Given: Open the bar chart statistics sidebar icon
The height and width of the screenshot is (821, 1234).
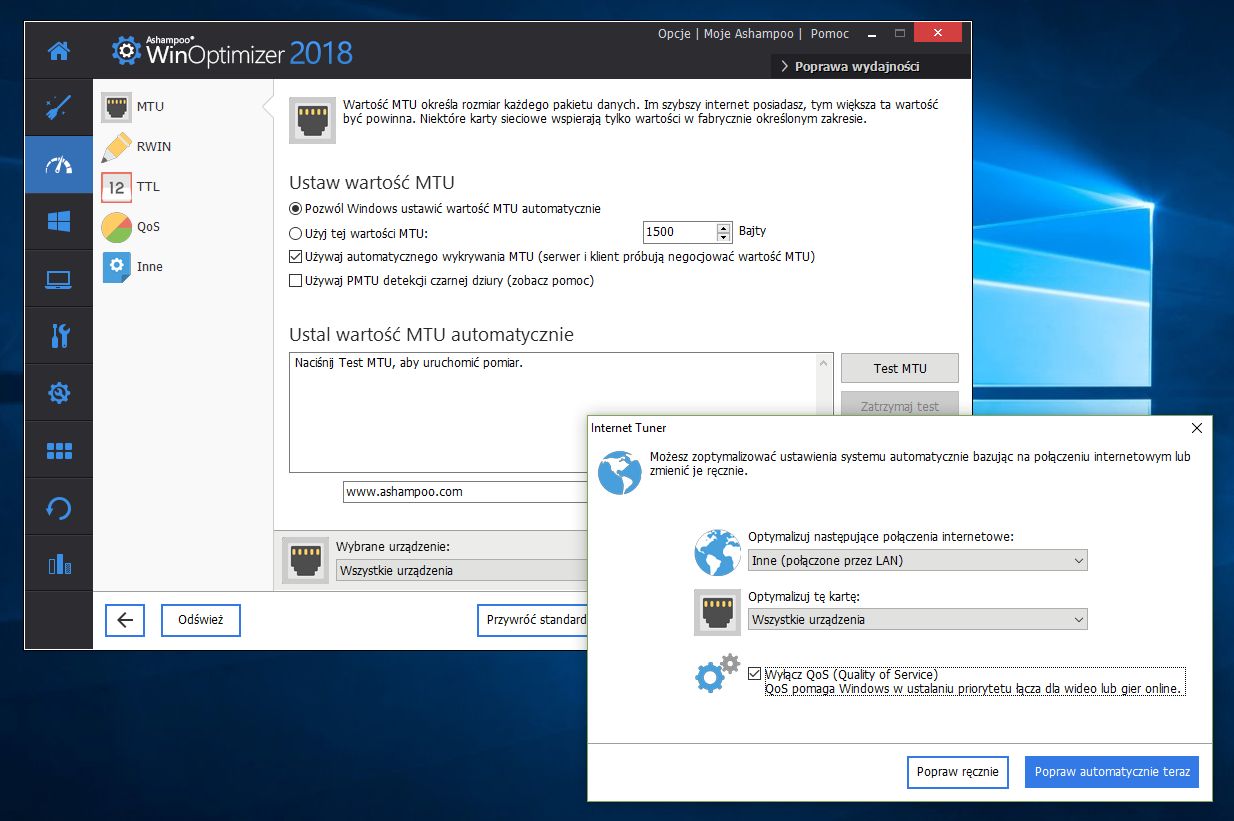Looking at the screenshot, I should pyautogui.click(x=59, y=565).
